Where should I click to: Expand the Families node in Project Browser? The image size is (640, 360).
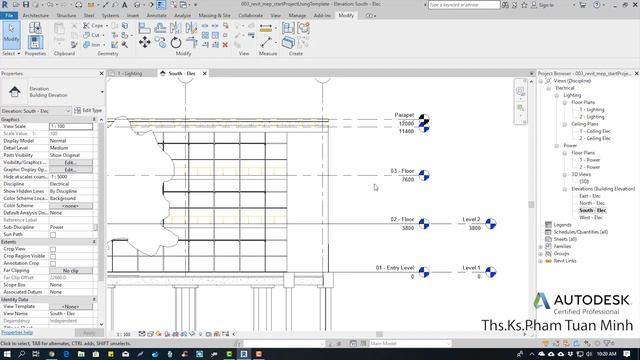pos(541,247)
